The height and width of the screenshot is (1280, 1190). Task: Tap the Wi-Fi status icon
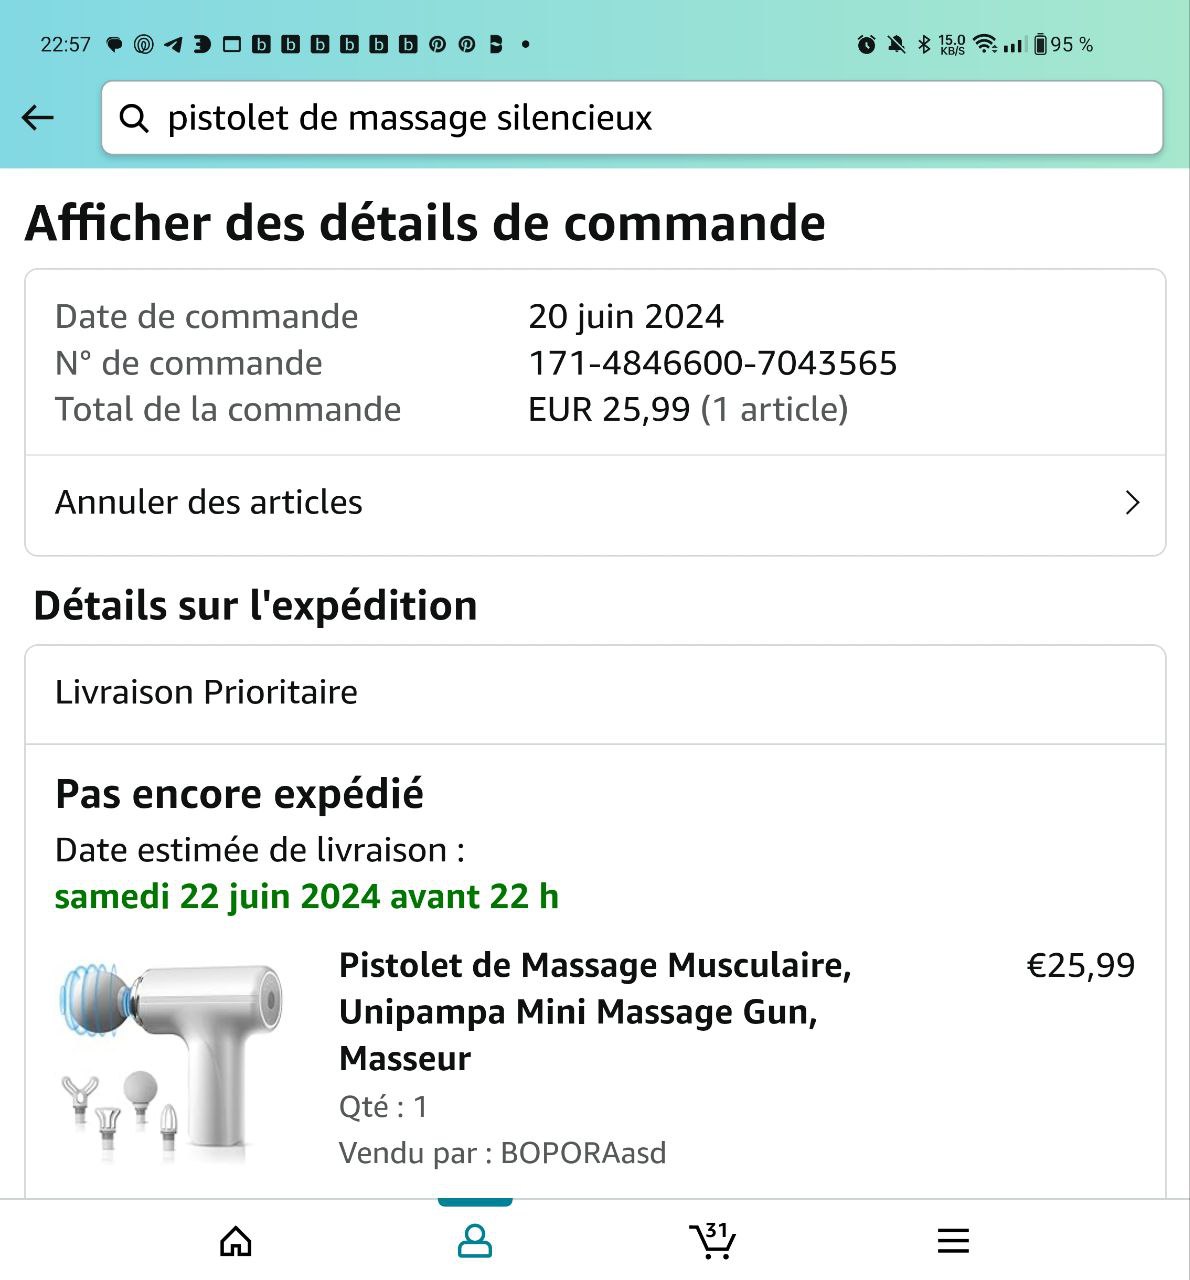tap(984, 44)
